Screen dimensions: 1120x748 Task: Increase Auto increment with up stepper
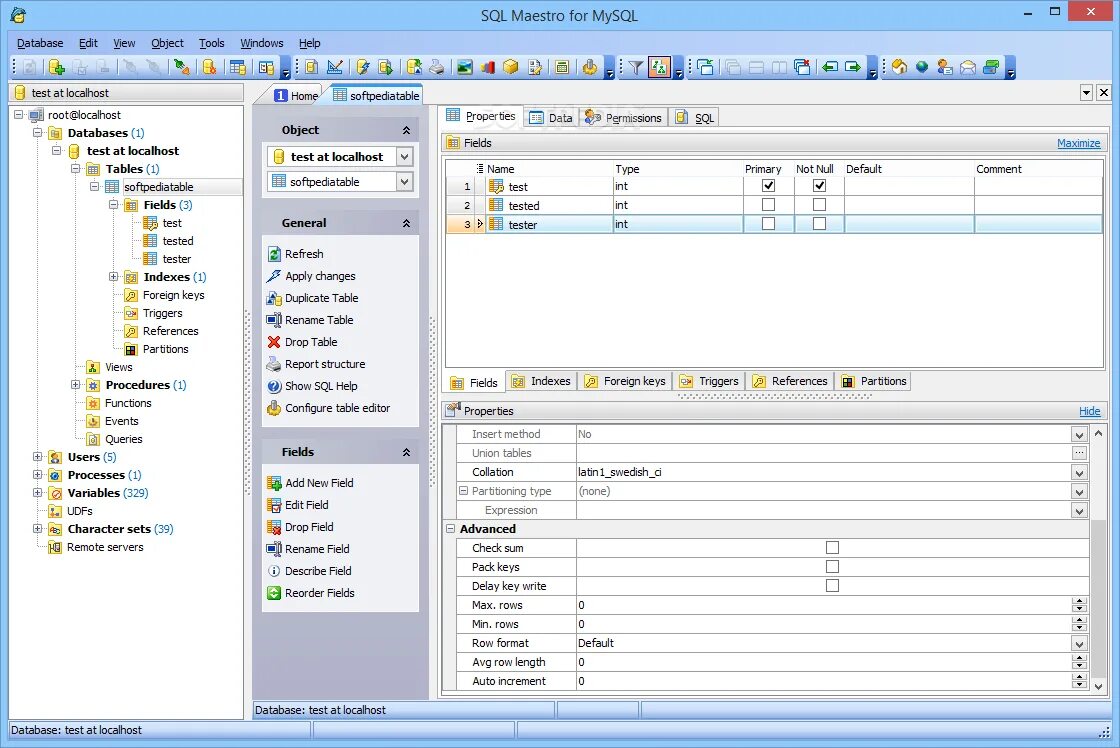[1079, 677]
